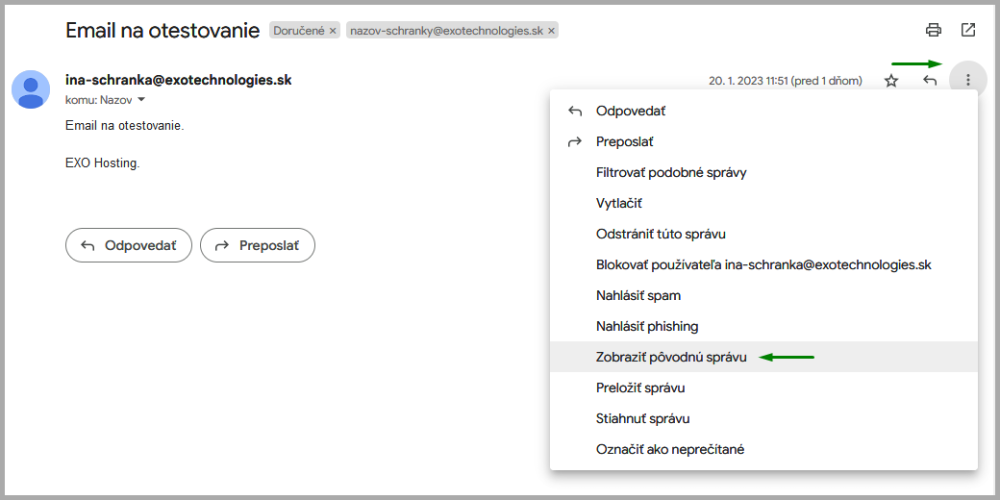Image resolution: width=1000 pixels, height=500 pixels.
Task: Choose Stiahnuť správu from menu
Action: coord(642,419)
